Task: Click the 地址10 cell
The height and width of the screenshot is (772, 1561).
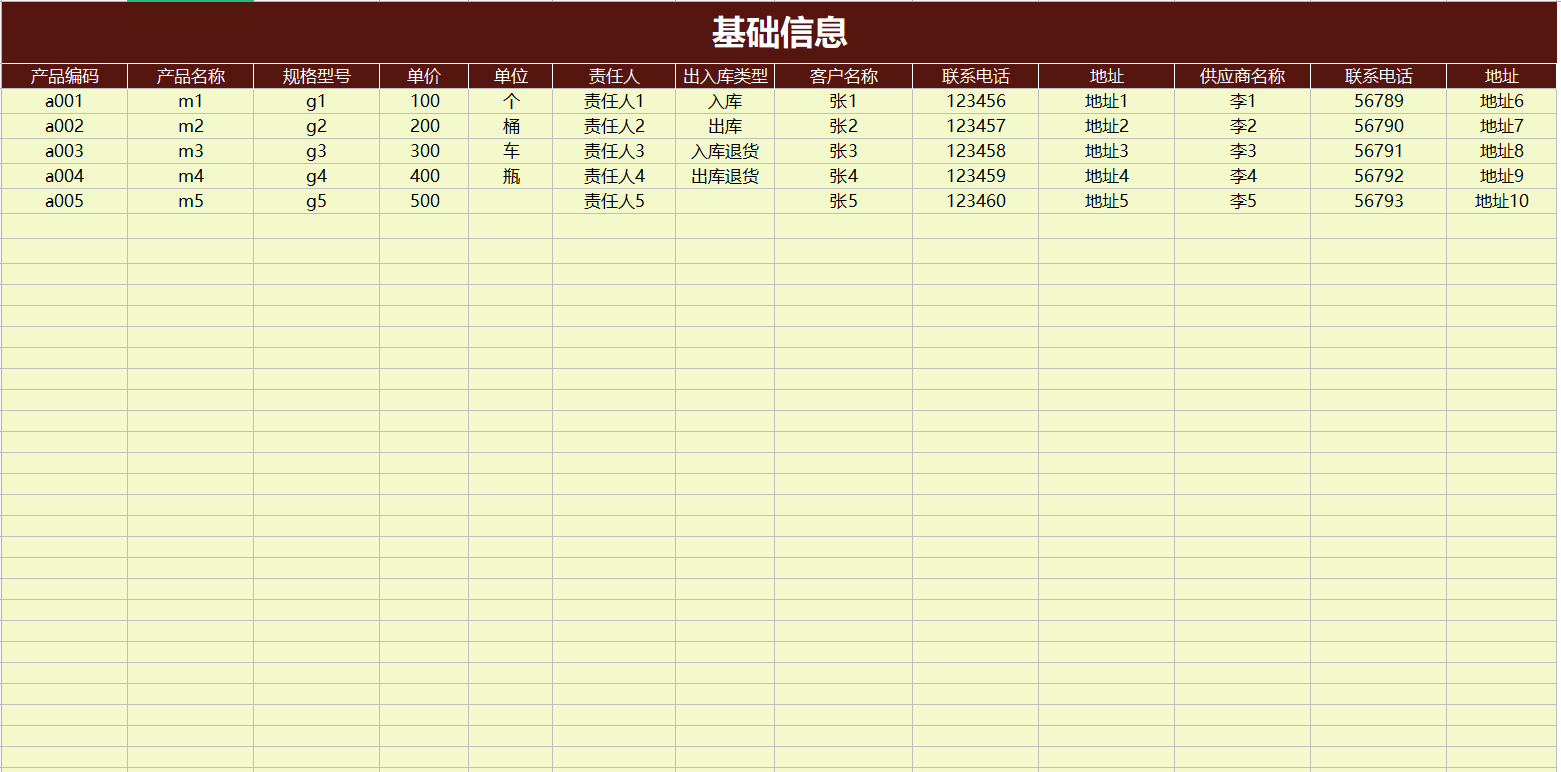Action: [x=1502, y=201]
